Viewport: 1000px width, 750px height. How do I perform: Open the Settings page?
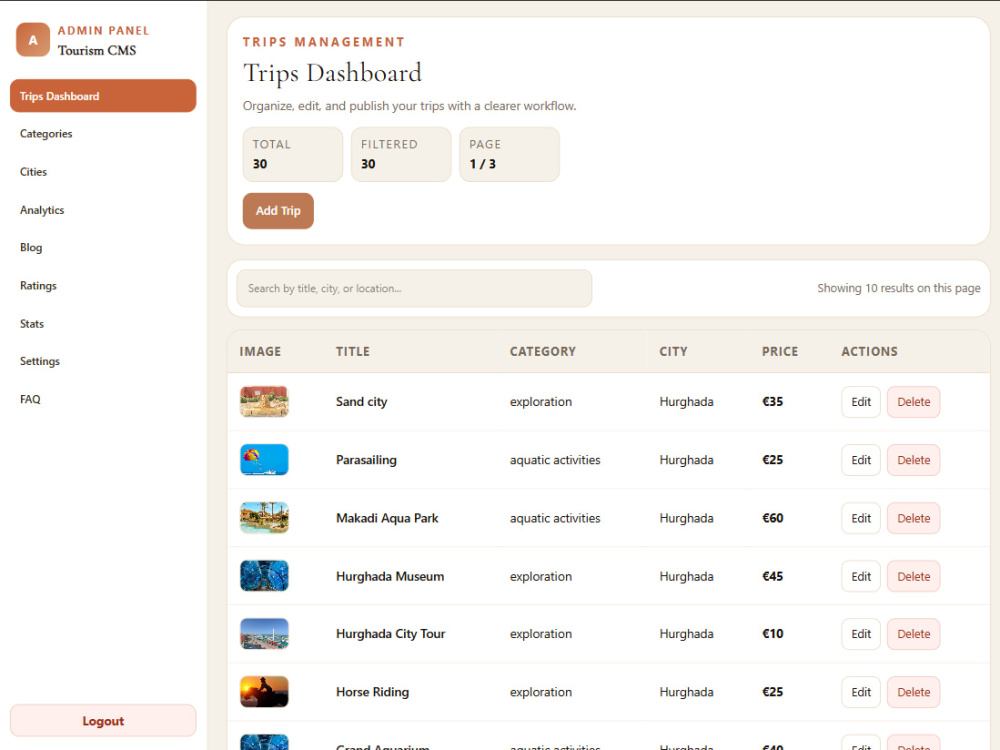click(x=40, y=361)
